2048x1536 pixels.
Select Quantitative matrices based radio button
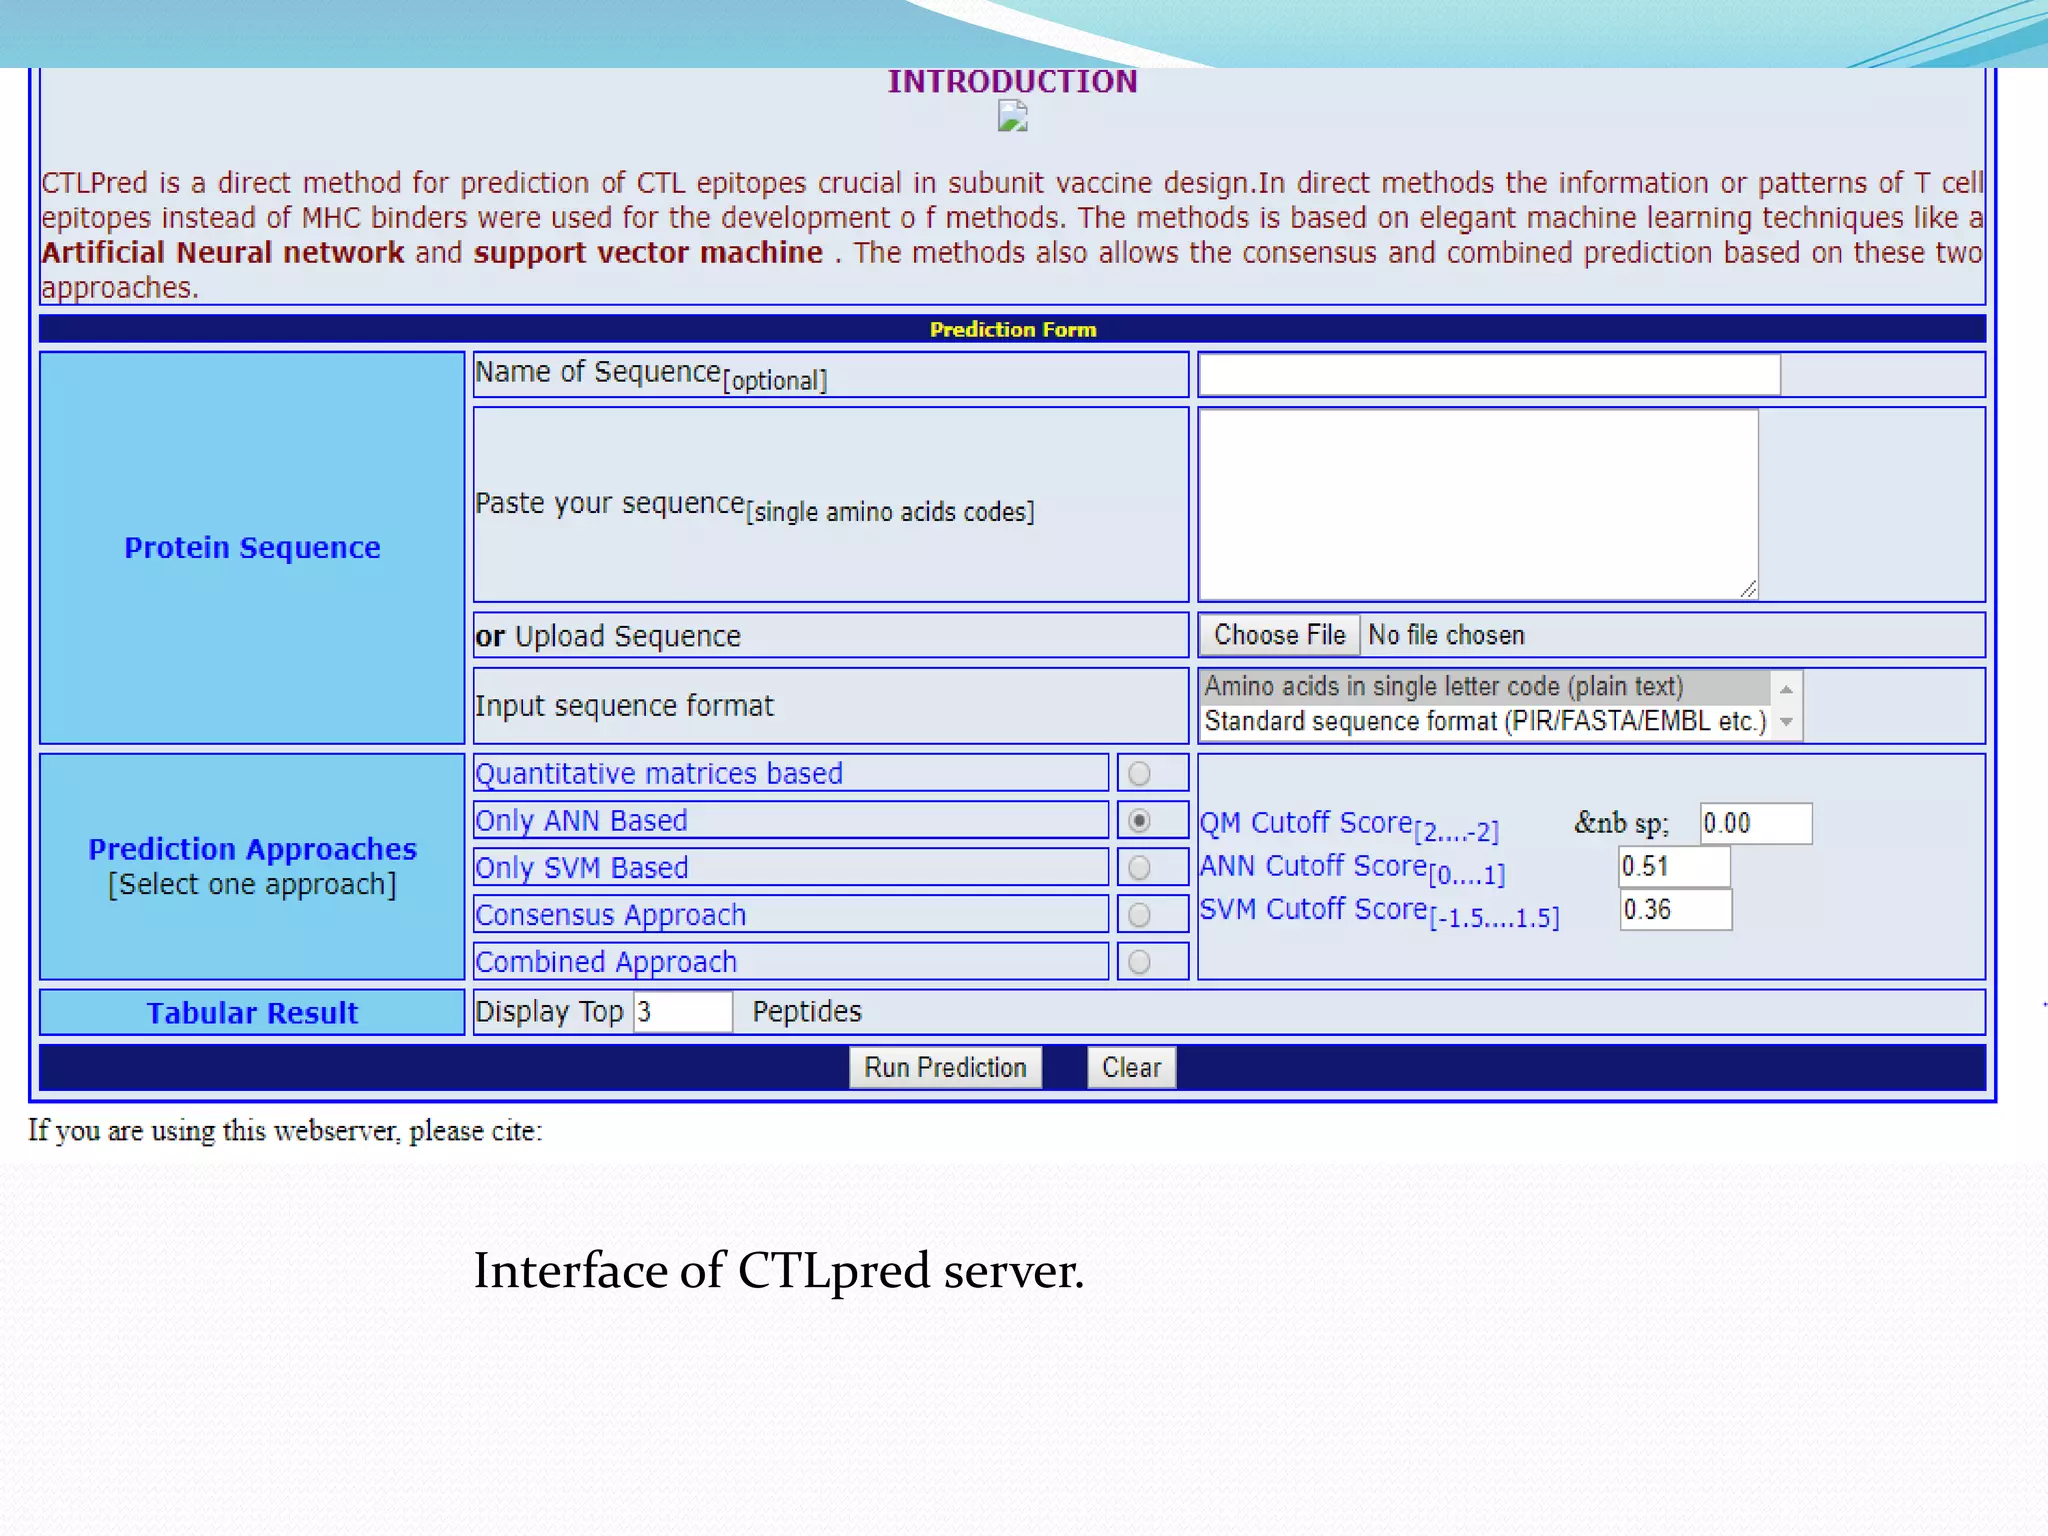pyautogui.click(x=1139, y=773)
